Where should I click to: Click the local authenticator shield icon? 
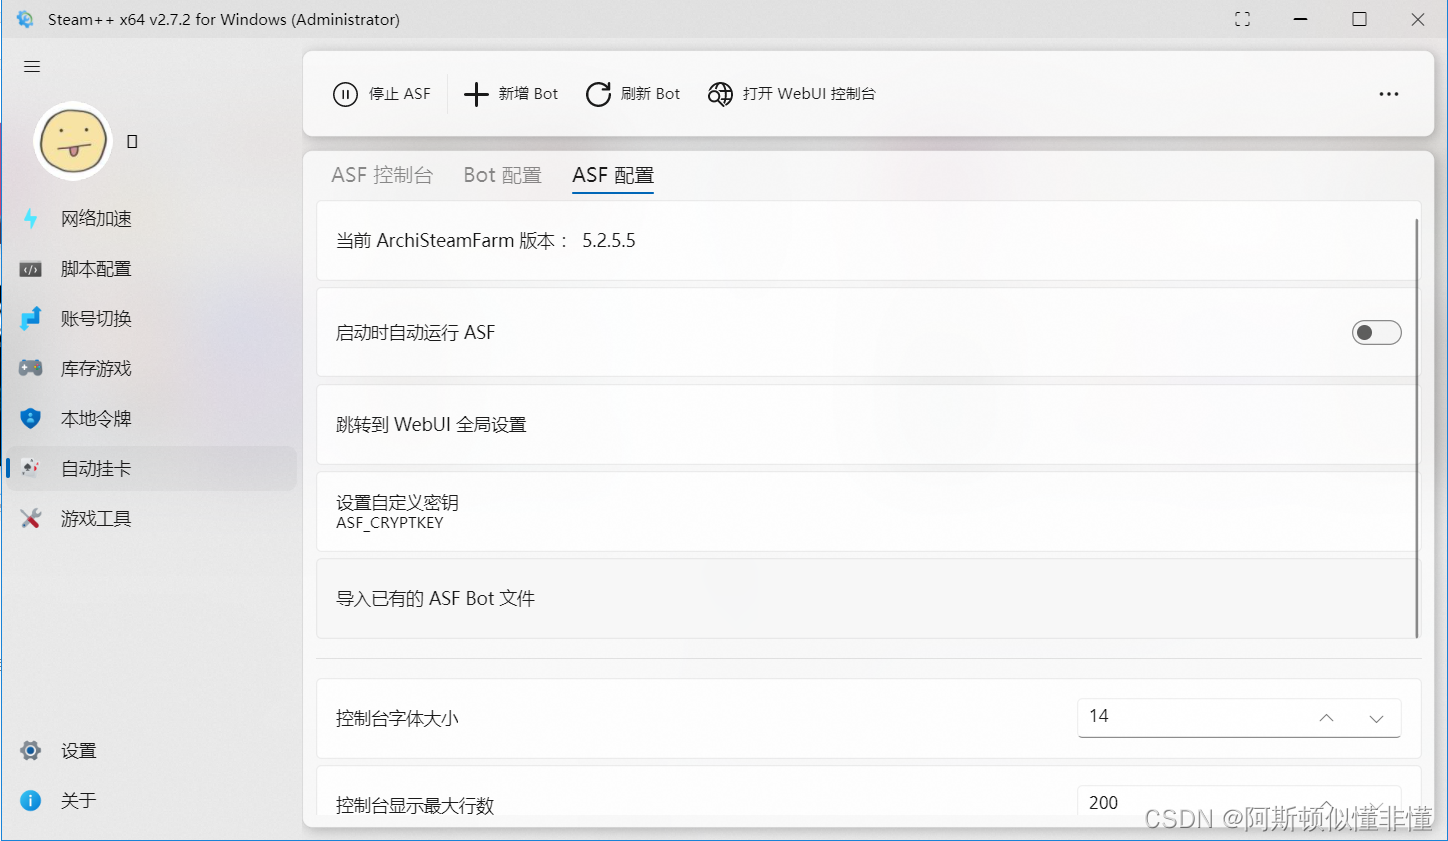(x=31, y=418)
